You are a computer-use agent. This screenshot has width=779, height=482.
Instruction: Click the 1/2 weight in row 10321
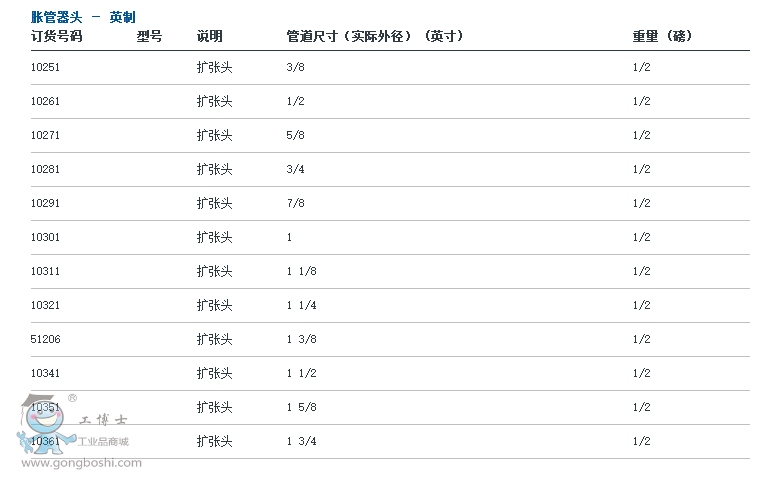point(641,305)
